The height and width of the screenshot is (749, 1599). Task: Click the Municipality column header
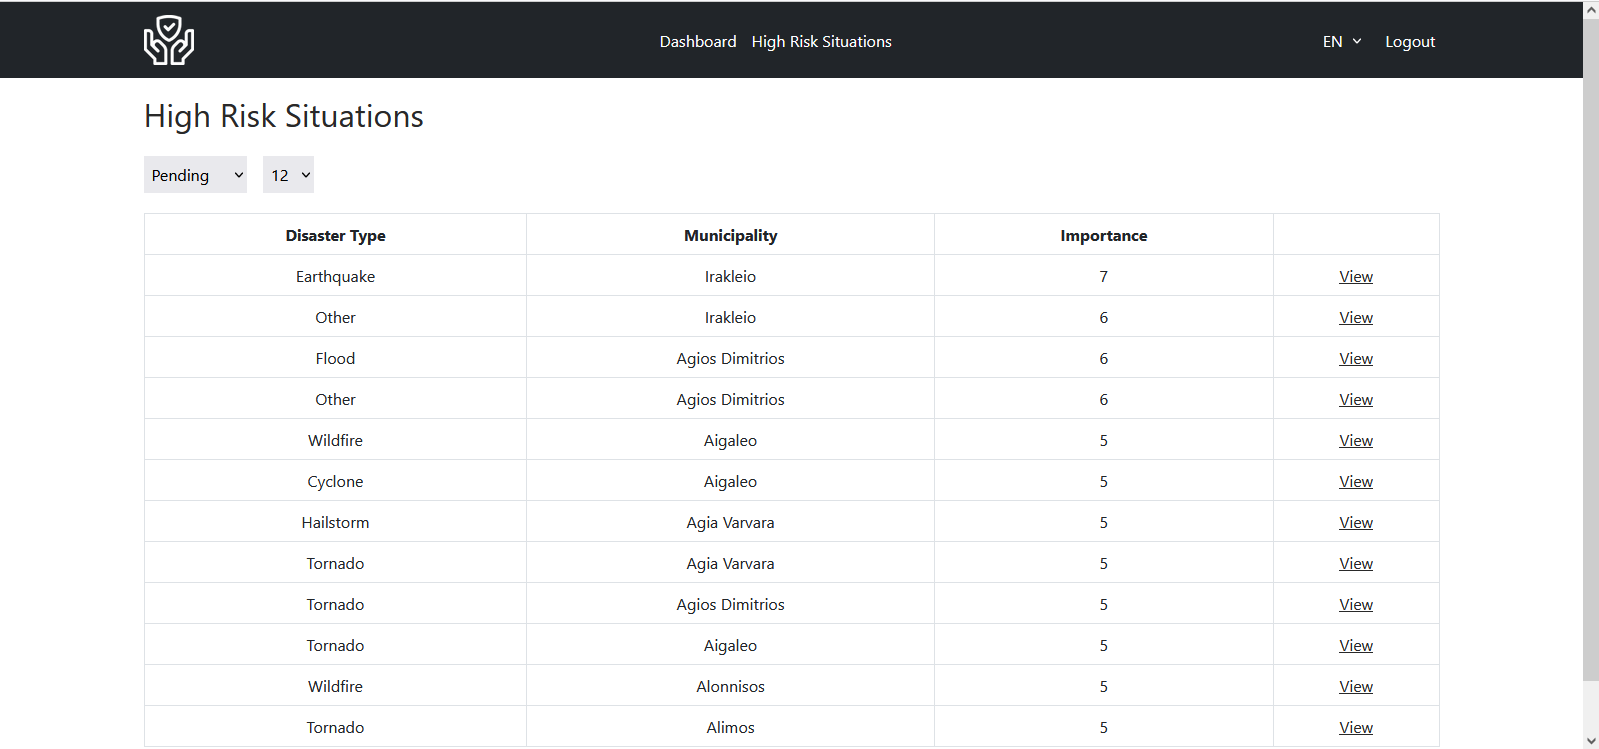730,236
